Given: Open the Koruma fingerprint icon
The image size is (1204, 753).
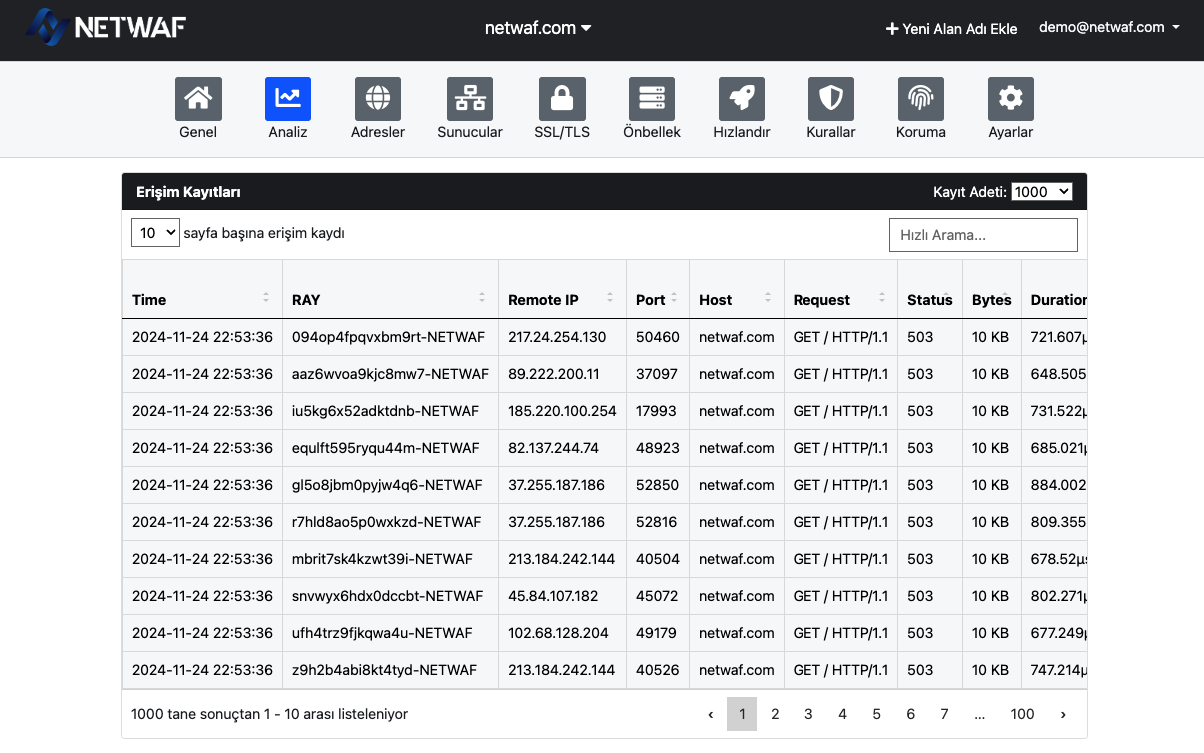Looking at the screenshot, I should coord(921,99).
